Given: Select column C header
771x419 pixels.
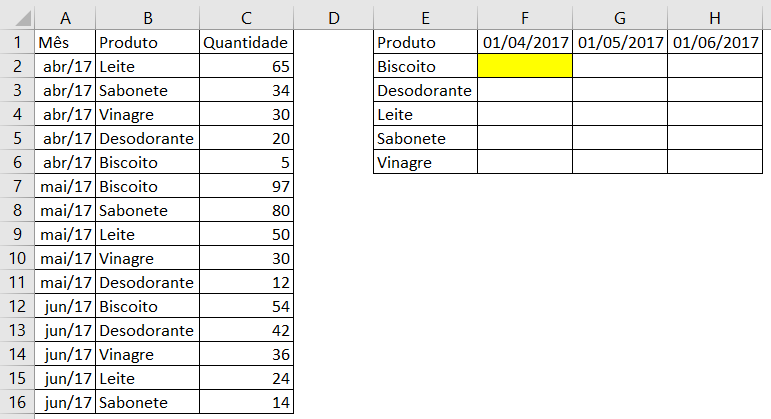Looking at the screenshot, I should point(246,16).
